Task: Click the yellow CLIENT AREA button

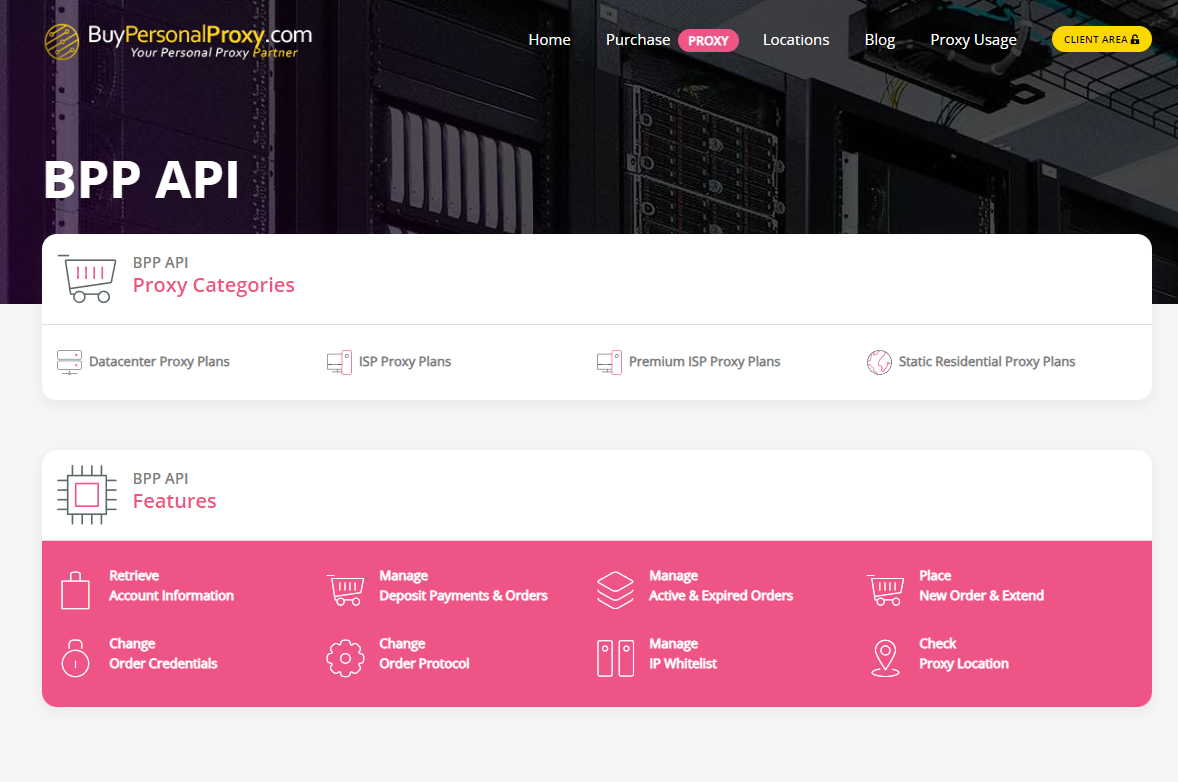Action: (1101, 39)
